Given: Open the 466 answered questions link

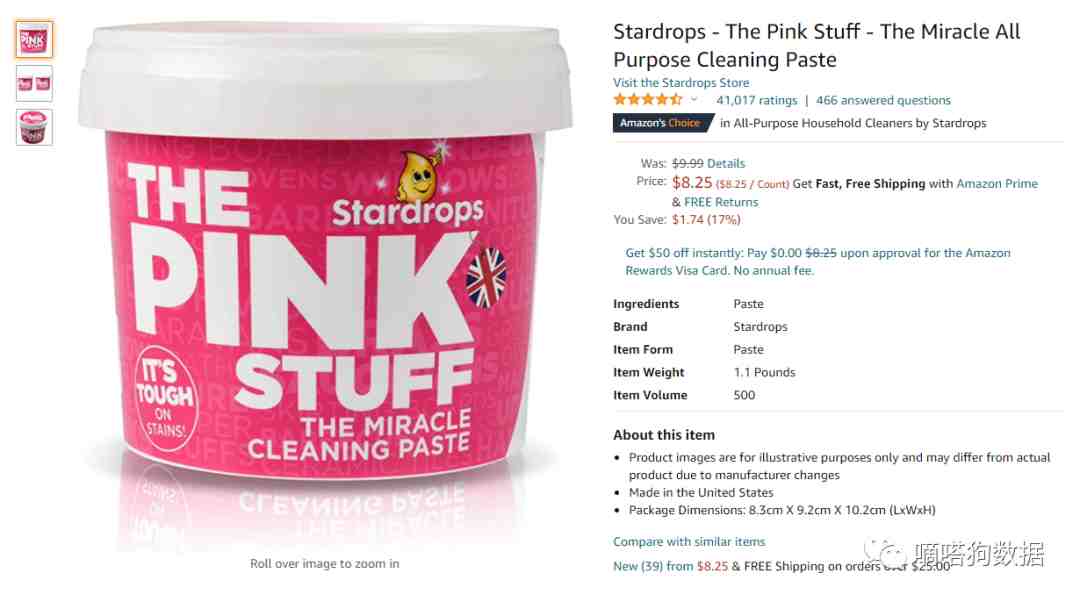Looking at the screenshot, I should coord(883,101).
